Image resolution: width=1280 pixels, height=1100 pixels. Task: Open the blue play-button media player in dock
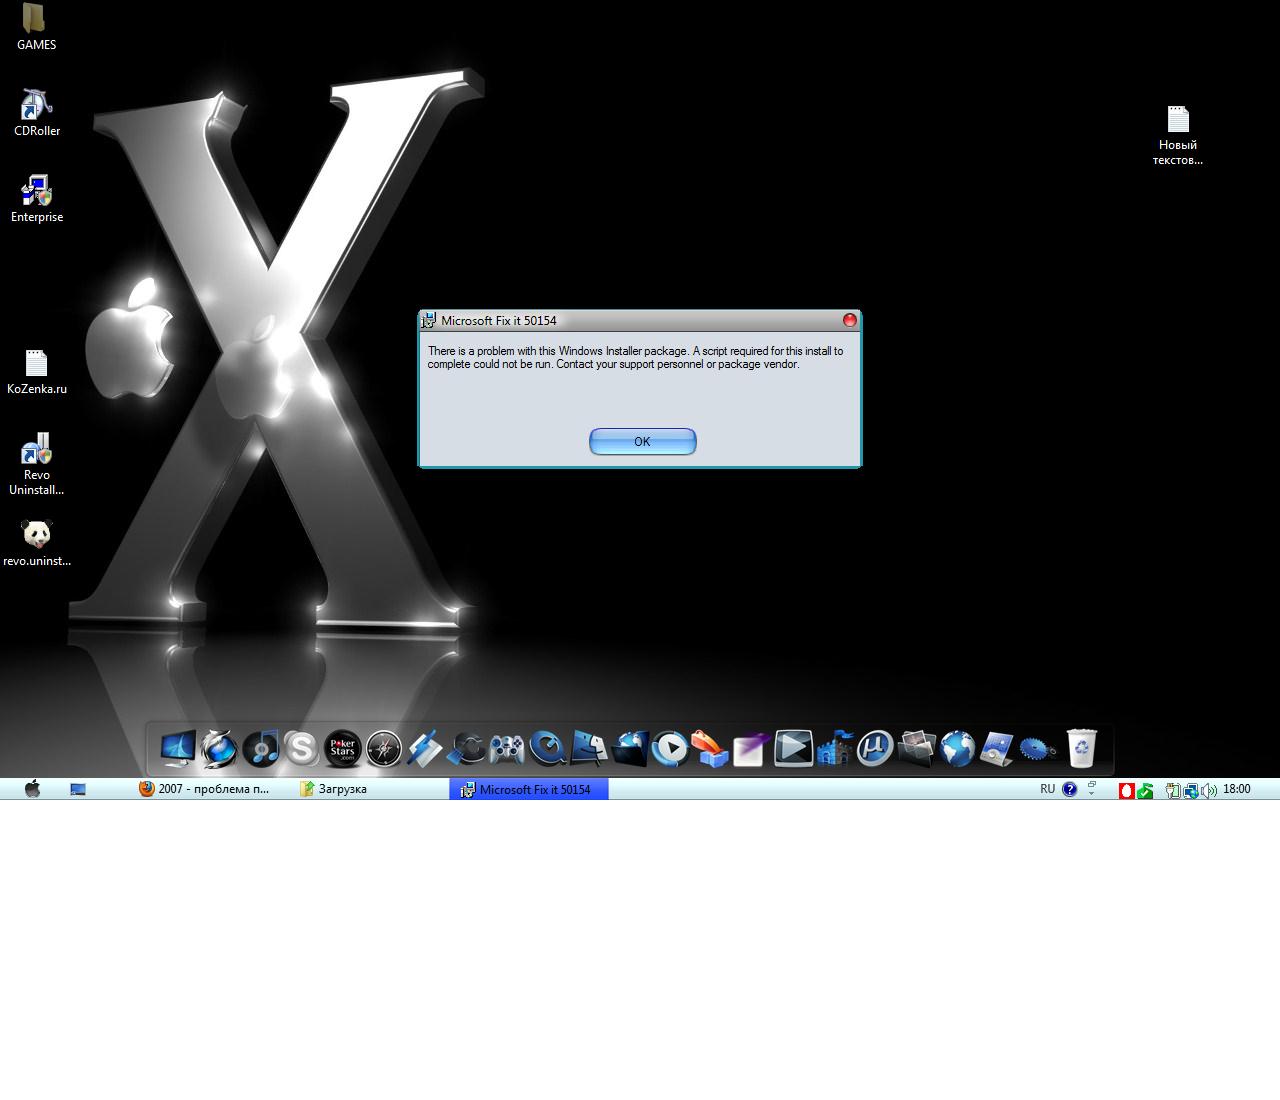click(671, 748)
